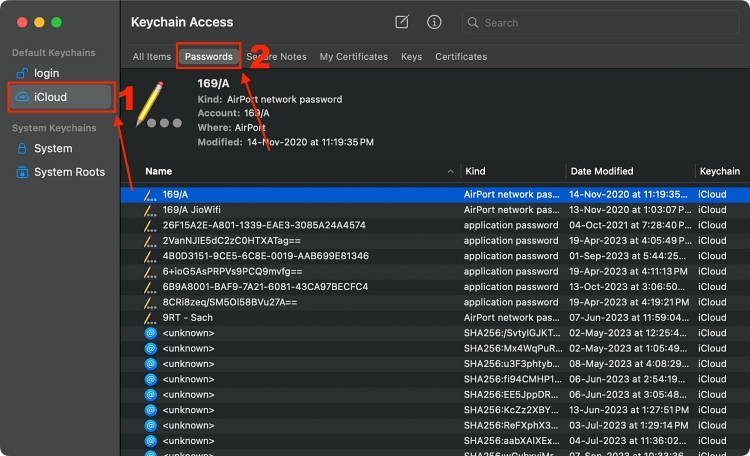750x456 pixels.
Task: Toggle sort order arrow in Name column
Action: click(x=450, y=171)
